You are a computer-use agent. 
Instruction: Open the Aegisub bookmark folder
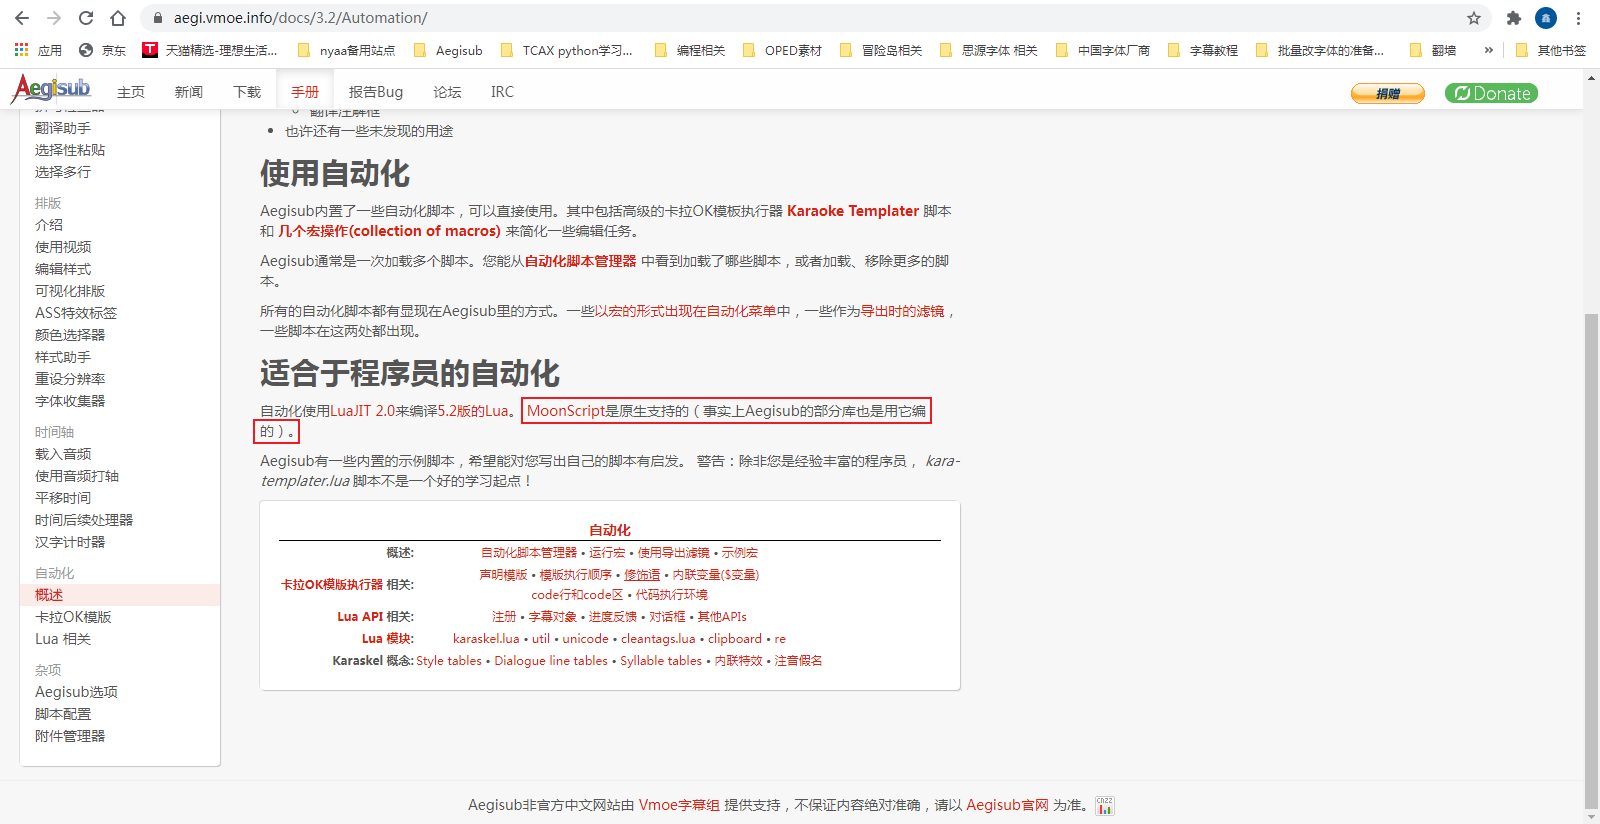448,50
